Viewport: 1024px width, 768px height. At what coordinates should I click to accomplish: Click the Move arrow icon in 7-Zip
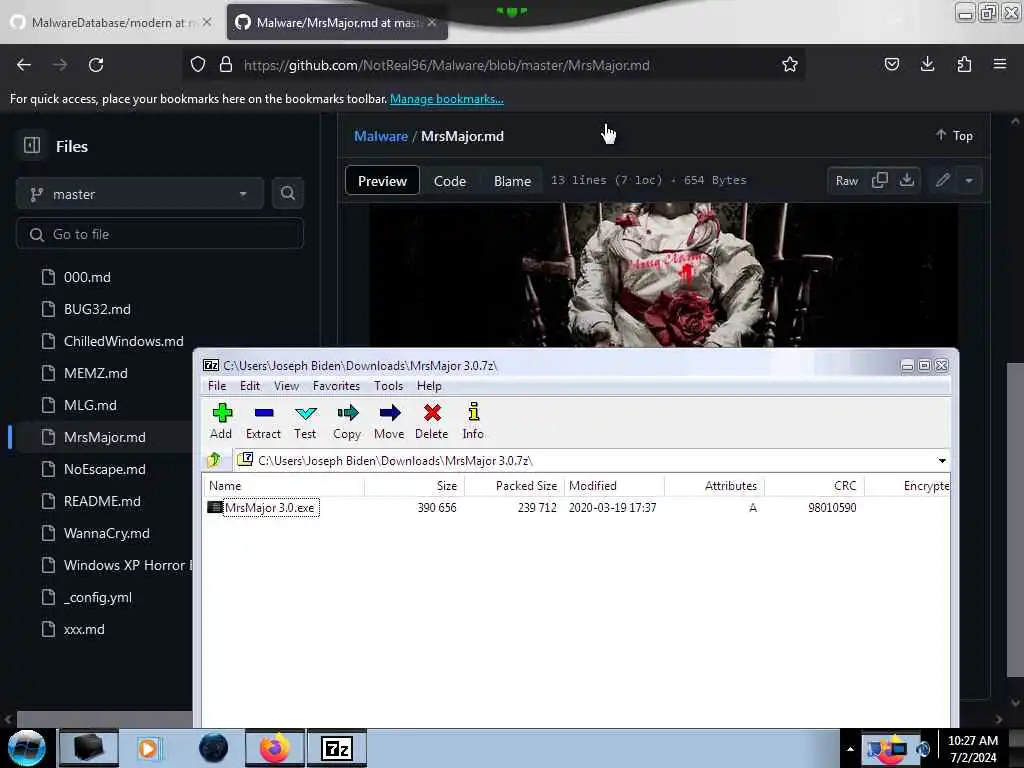tap(389, 421)
